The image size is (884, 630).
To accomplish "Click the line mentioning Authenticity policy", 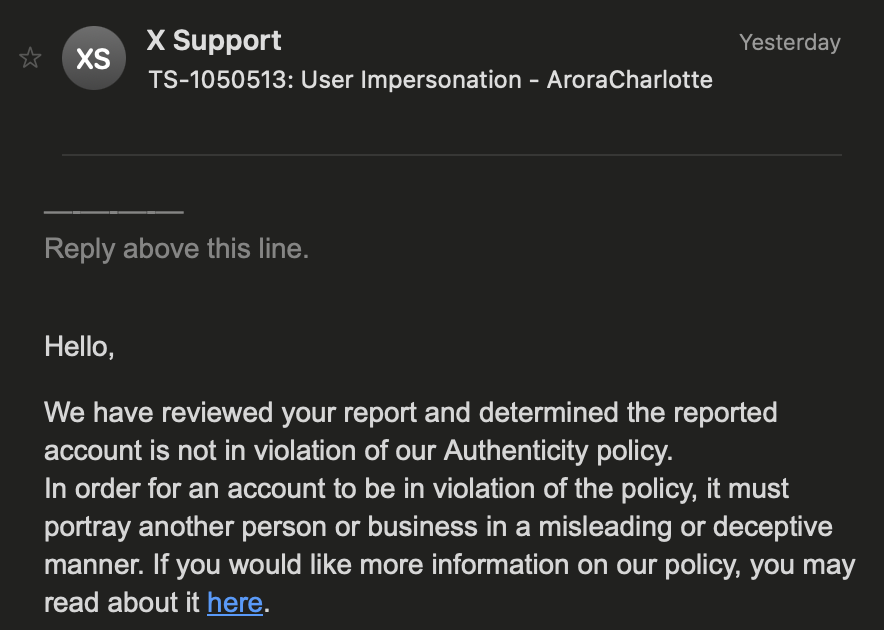I will pyautogui.click(x=359, y=451).
